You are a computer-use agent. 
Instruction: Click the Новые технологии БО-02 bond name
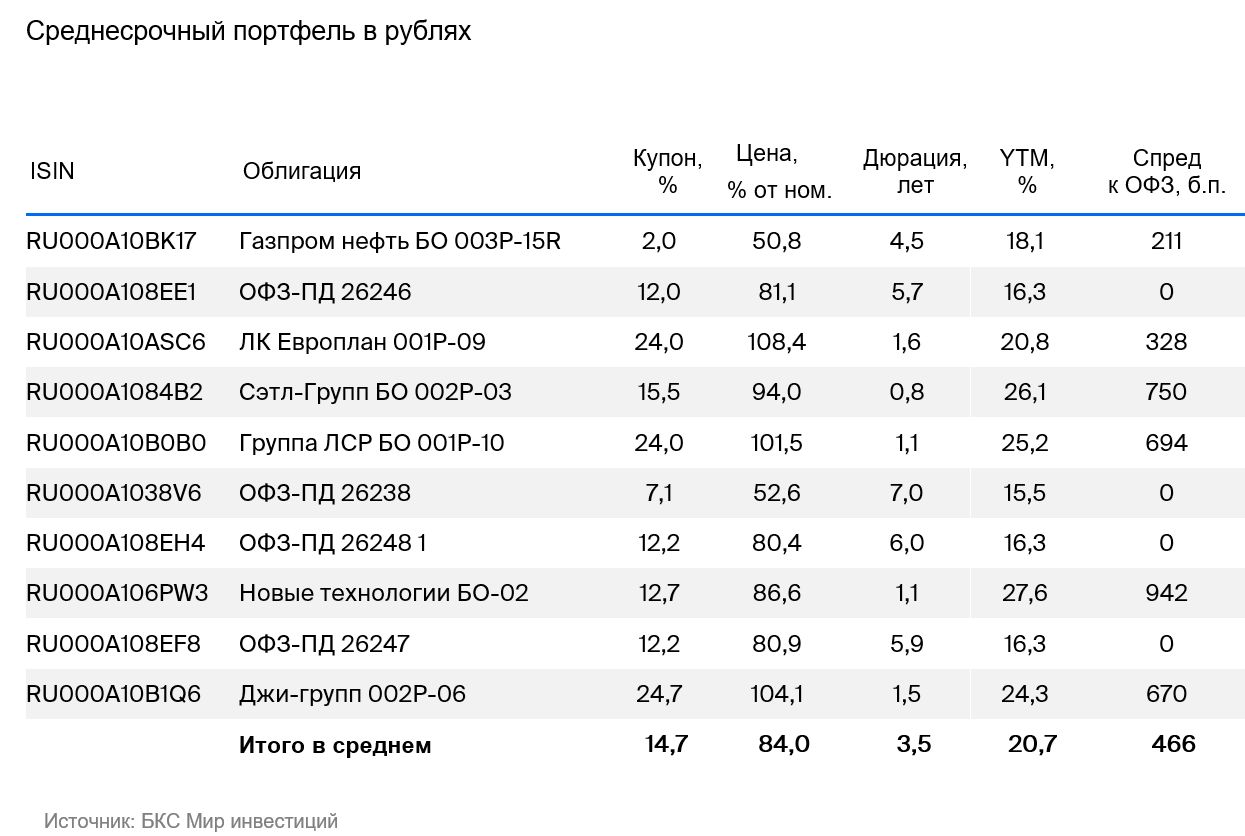coord(384,593)
